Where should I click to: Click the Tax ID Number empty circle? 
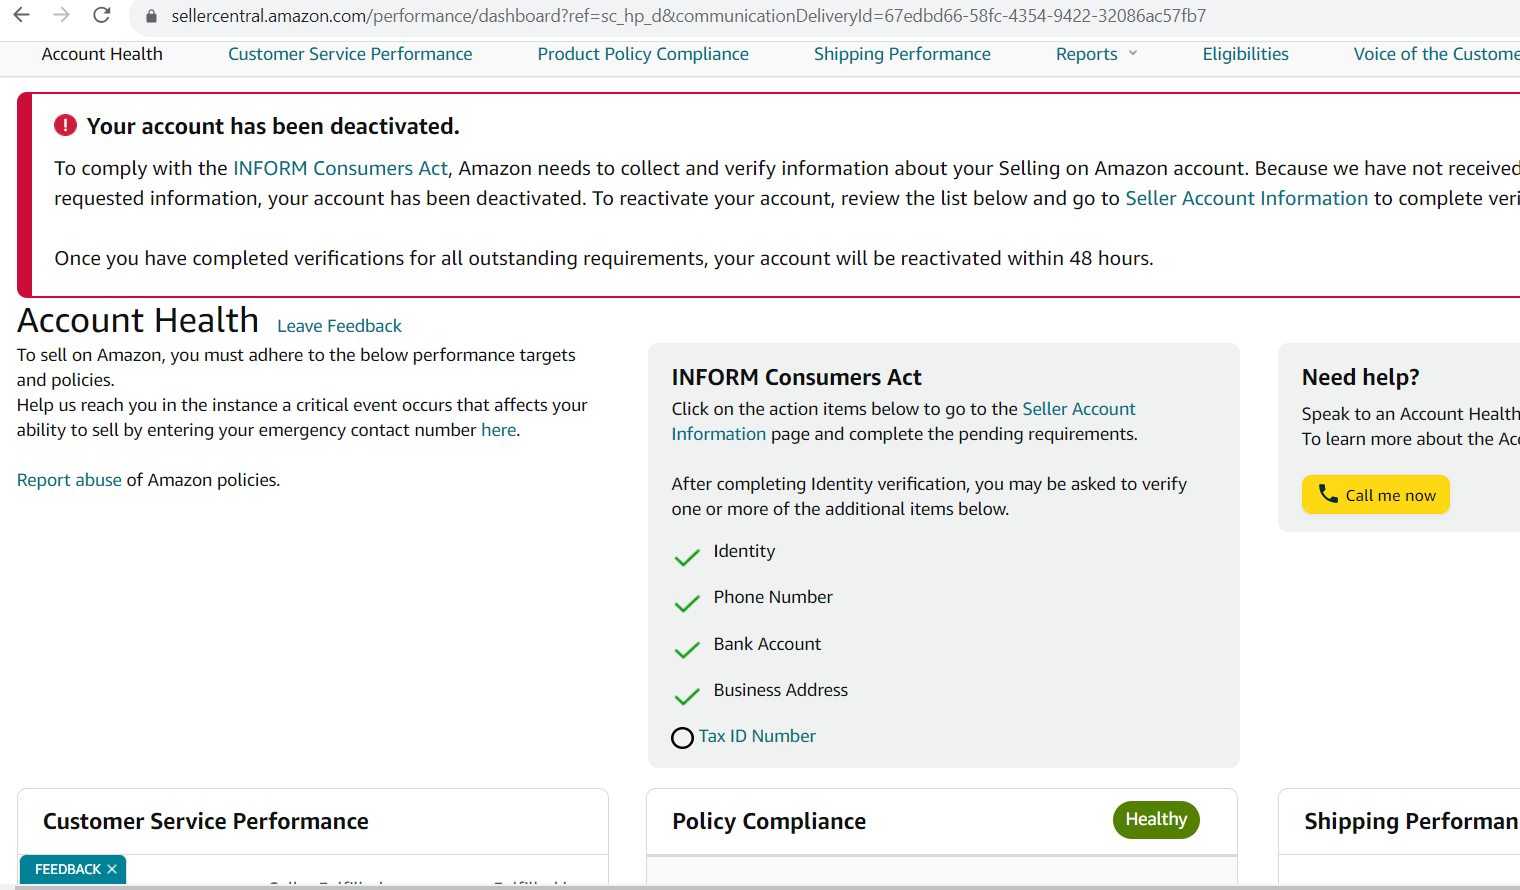(x=682, y=738)
